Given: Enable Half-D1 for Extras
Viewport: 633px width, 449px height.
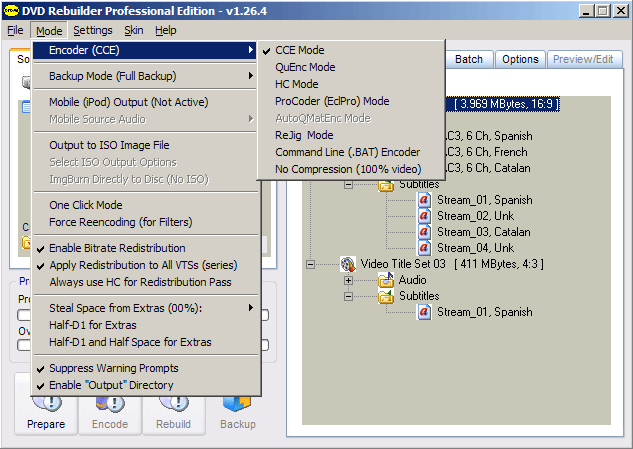Looking at the screenshot, I should click(146, 325).
